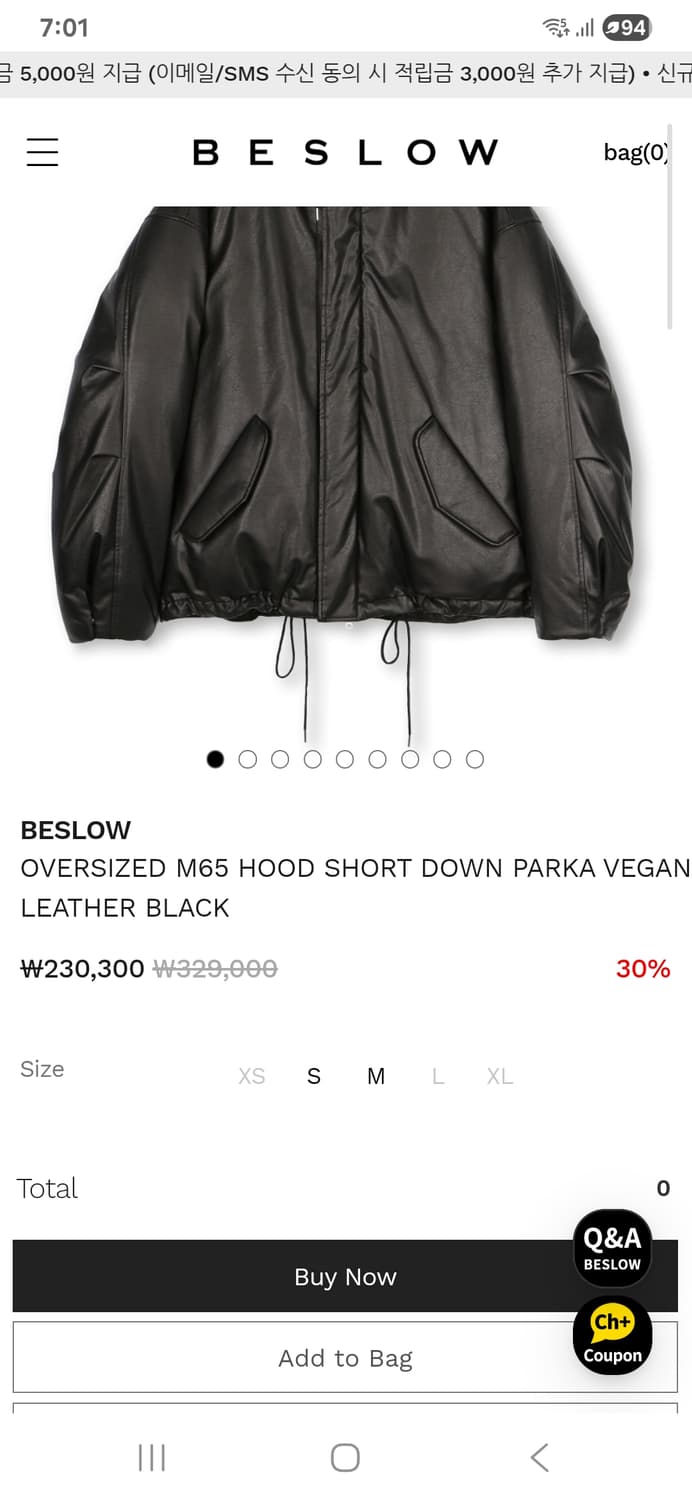Select size L option
This screenshot has width=692, height=1500.
click(x=438, y=1076)
